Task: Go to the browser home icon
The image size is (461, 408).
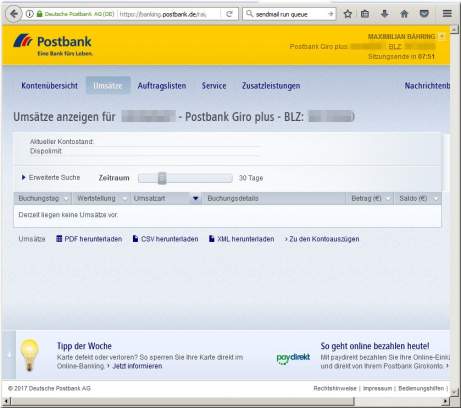Action: click(x=404, y=14)
